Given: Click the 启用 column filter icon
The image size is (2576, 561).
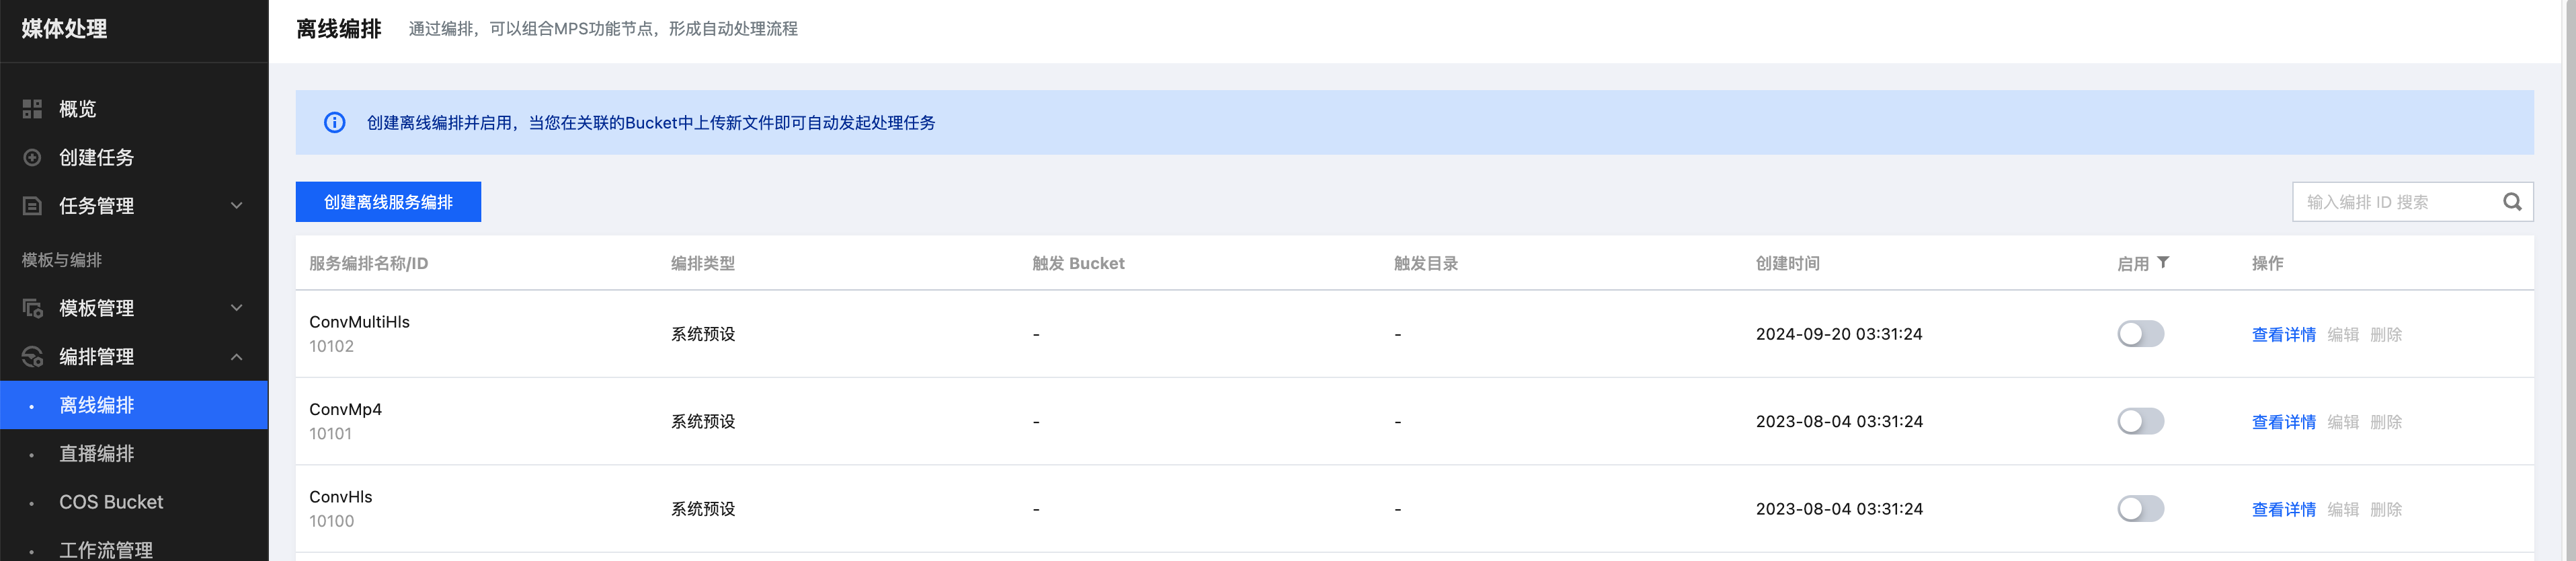Looking at the screenshot, I should click(2163, 262).
